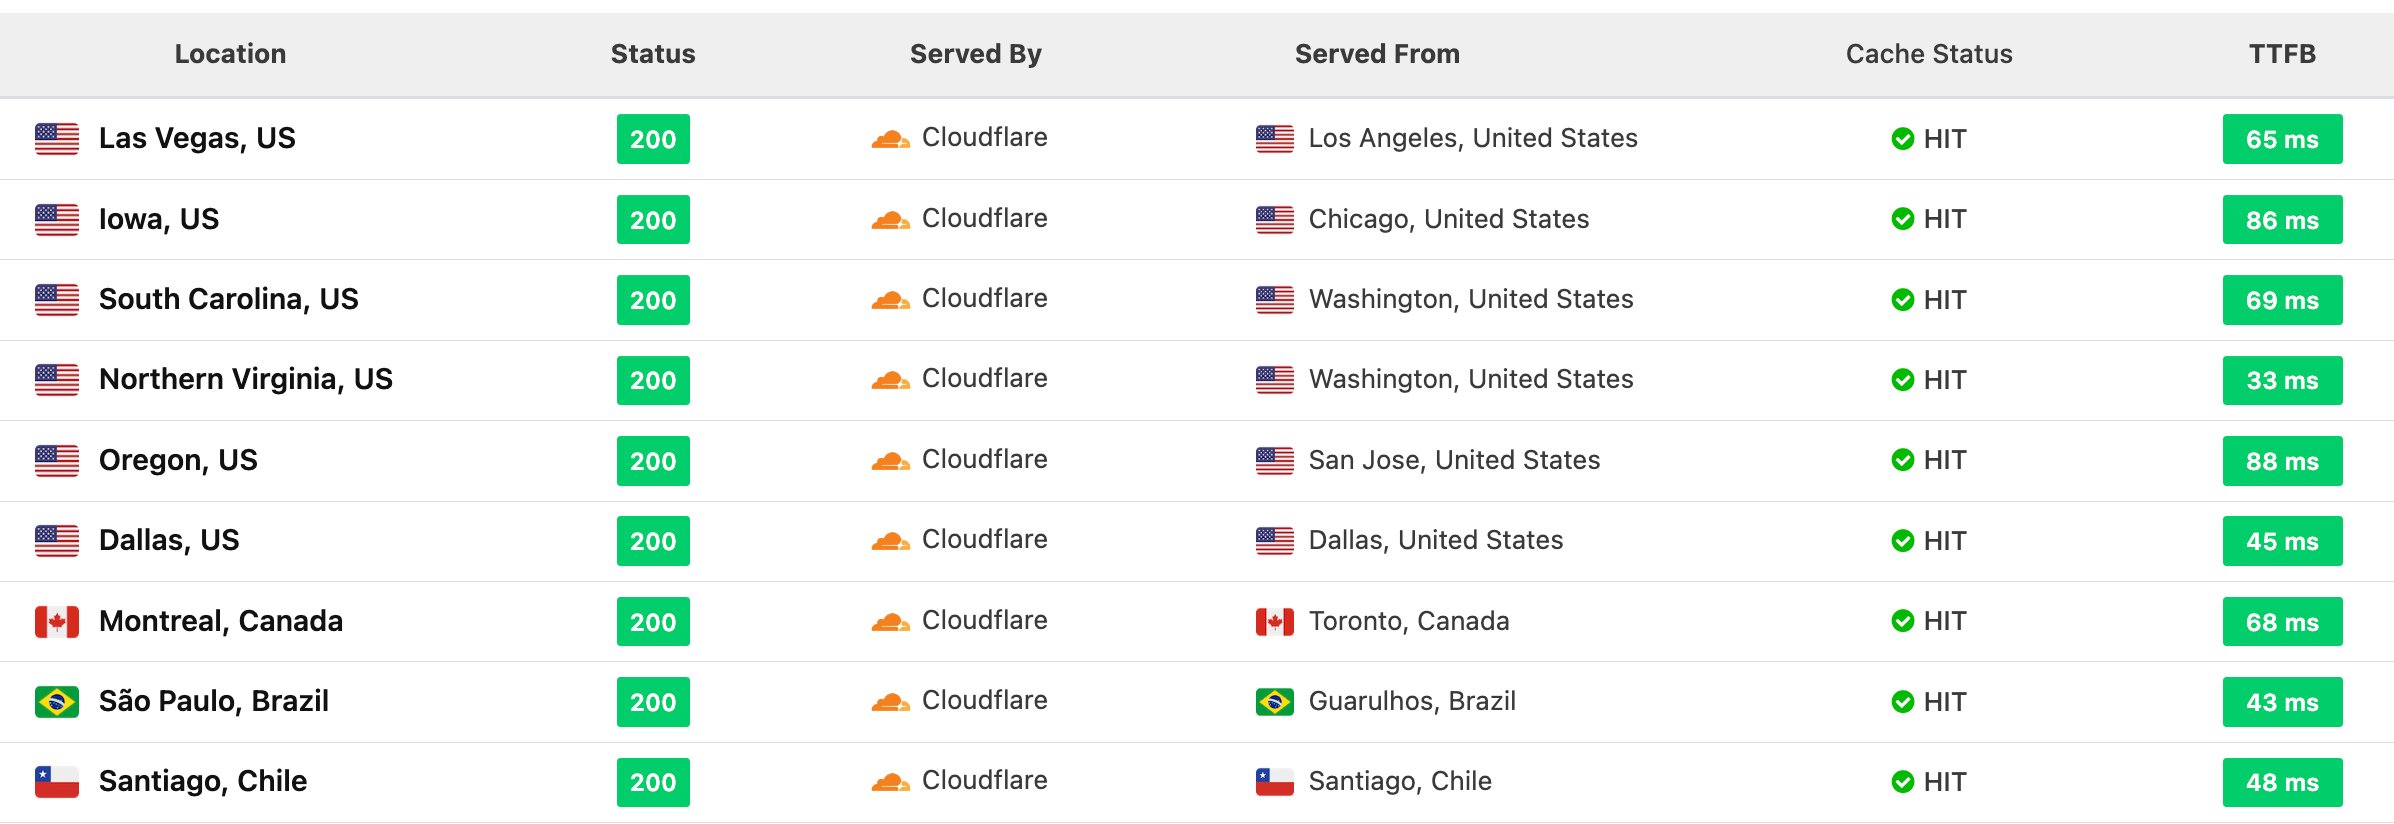2394x824 pixels.
Task: Click Los Angeles, United States text
Action: pos(1473,138)
